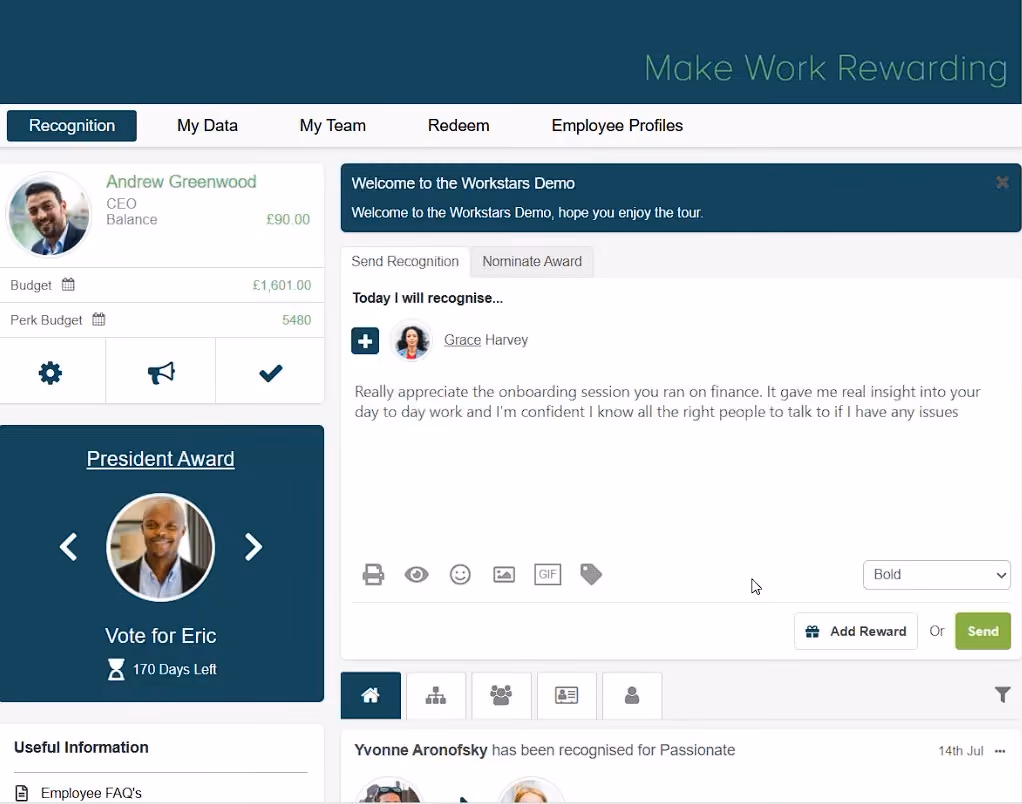Open Andrew Greenwood name link

(x=181, y=182)
